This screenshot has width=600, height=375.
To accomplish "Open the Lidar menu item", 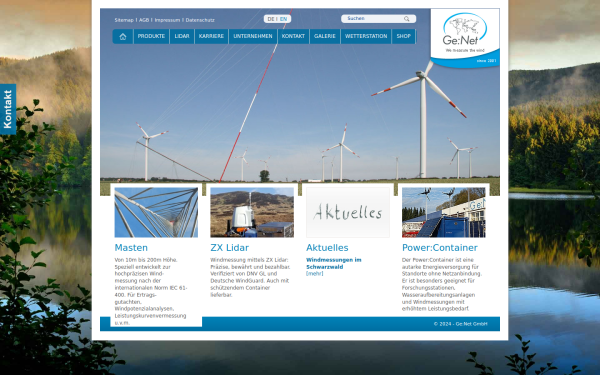I will pos(182,36).
